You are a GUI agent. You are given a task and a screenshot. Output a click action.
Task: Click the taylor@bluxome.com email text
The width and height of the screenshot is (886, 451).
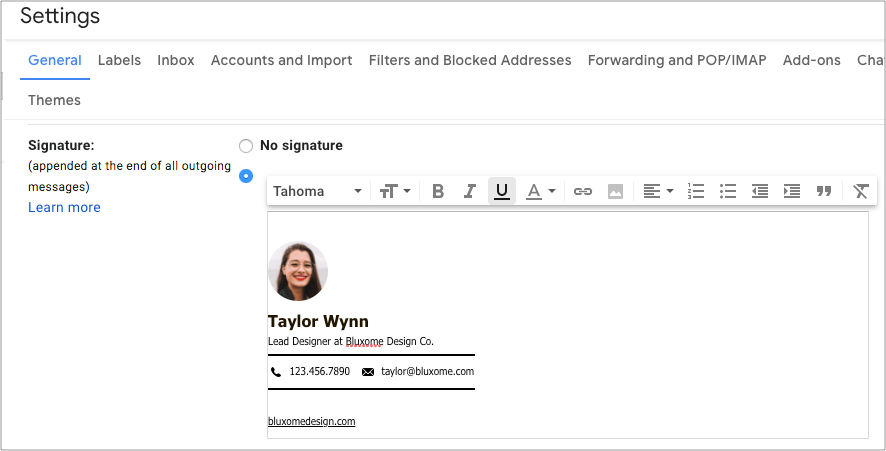(x=428, y=371)
